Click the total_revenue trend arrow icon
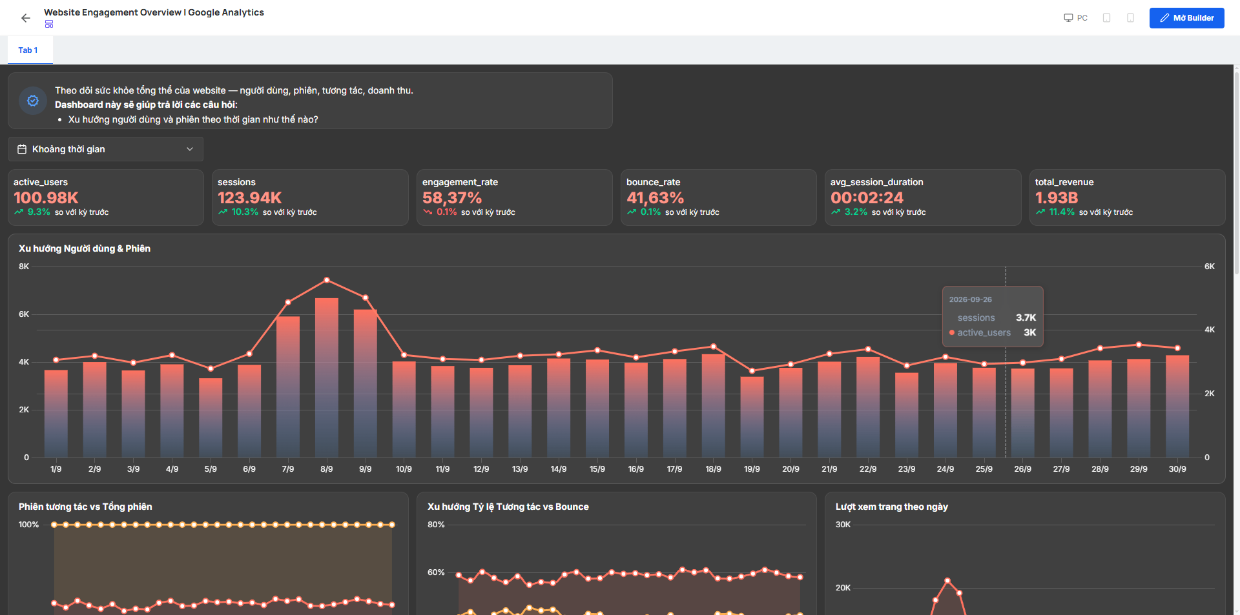Screen dimensions: 1240x615 tap(1040, 212)
